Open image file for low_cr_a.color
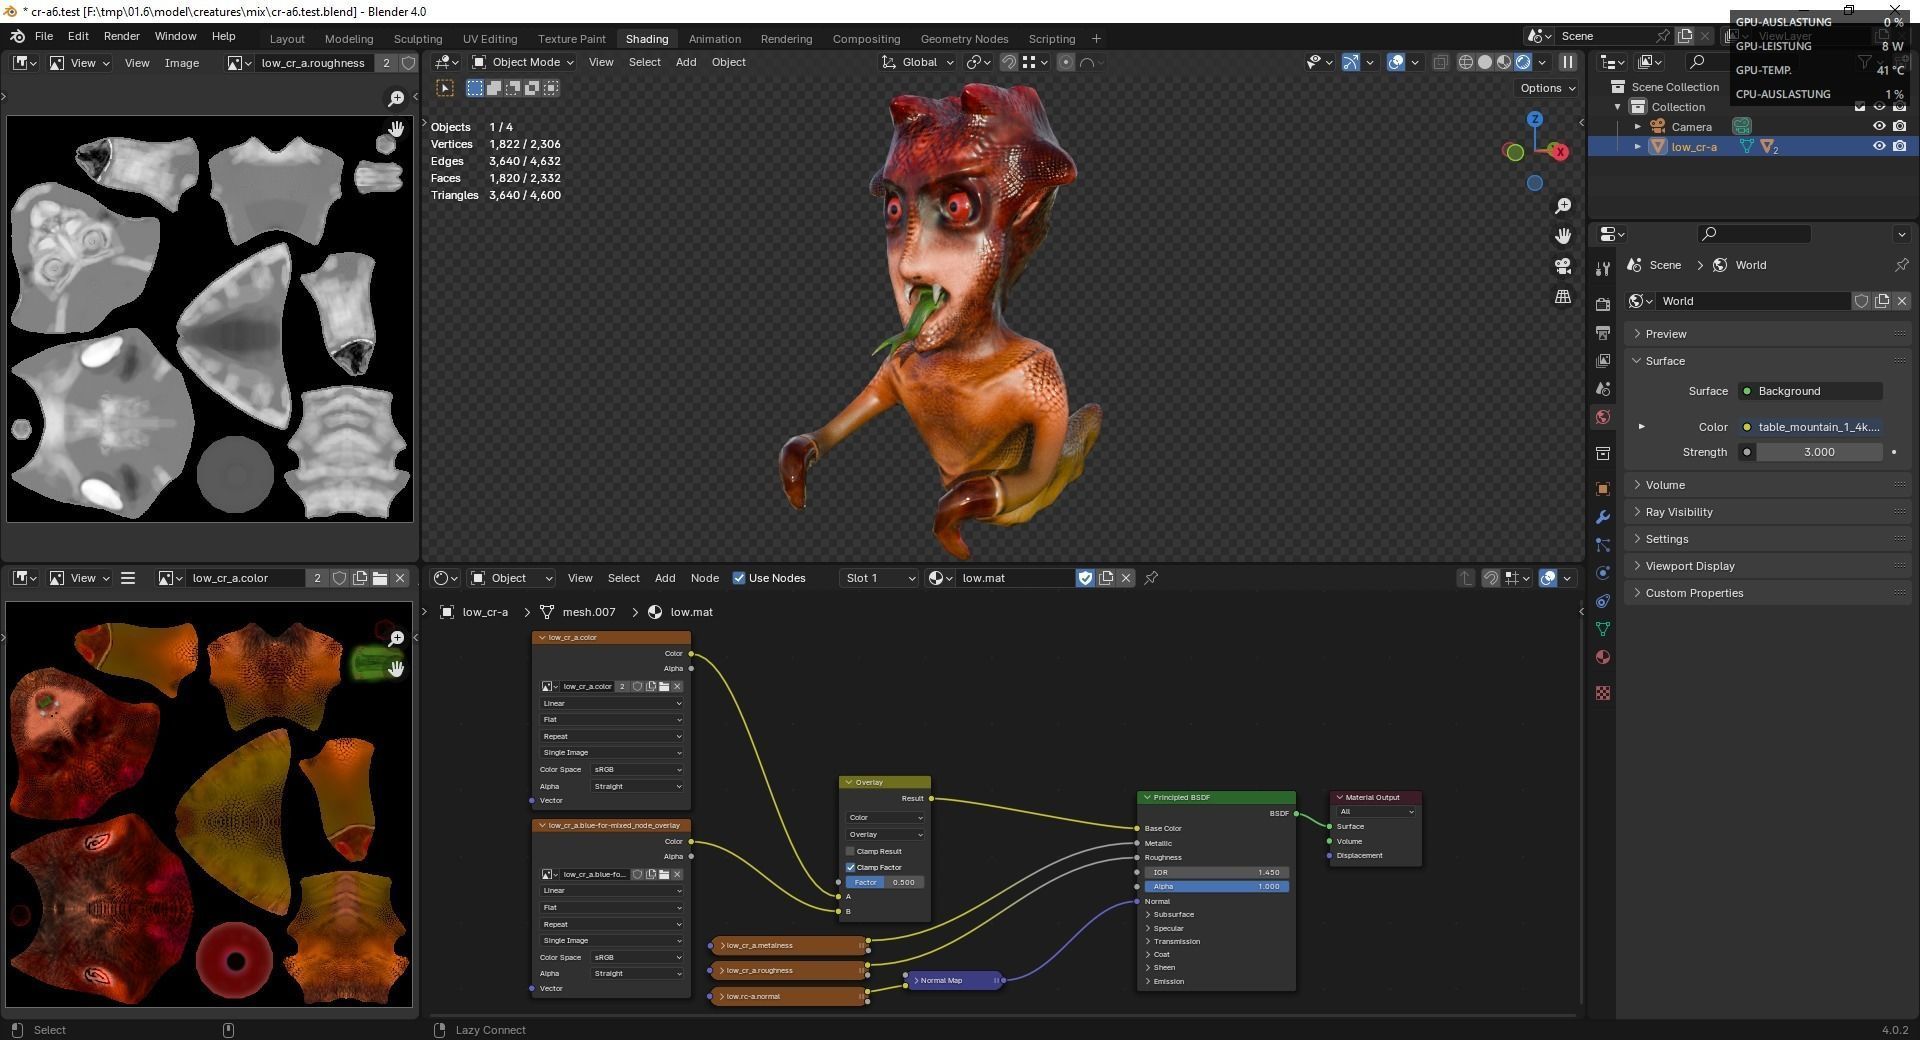 [380, 578]
